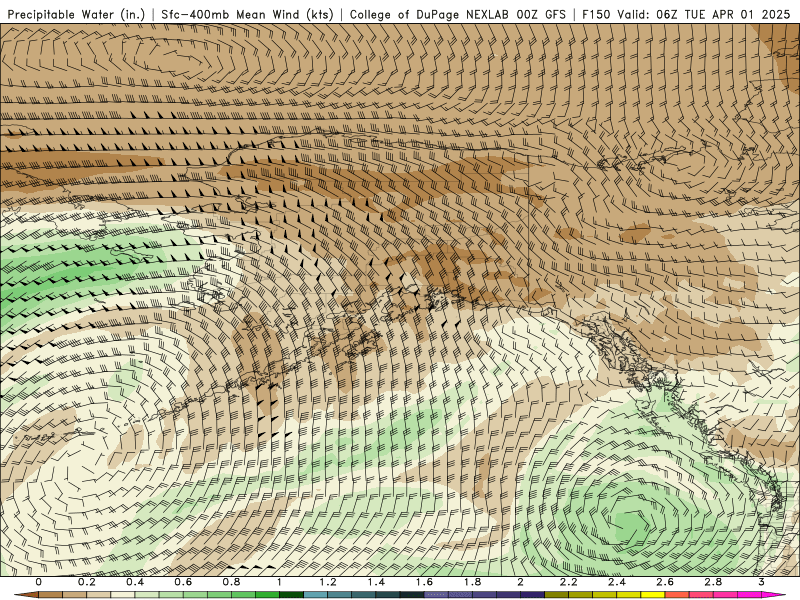The width and height of the screenshot is (800, 600).
Task: Click the '2' color scale label
Action: point(520,582)
